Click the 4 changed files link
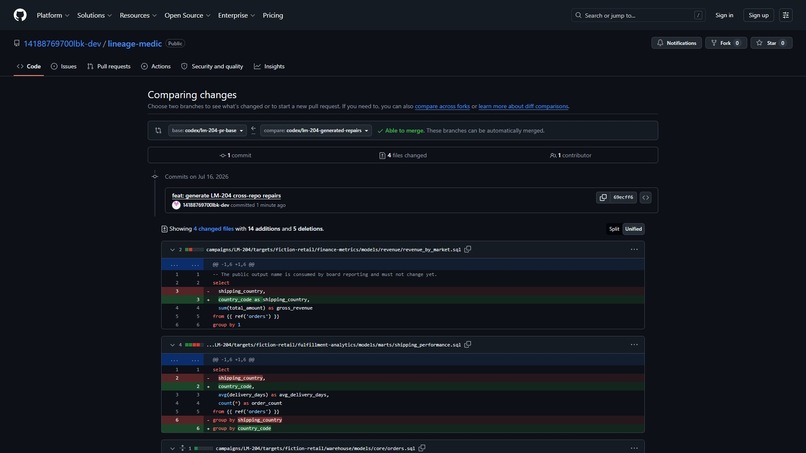The height and width of the screenshot is (453, 806). click(x=213, y=229)
